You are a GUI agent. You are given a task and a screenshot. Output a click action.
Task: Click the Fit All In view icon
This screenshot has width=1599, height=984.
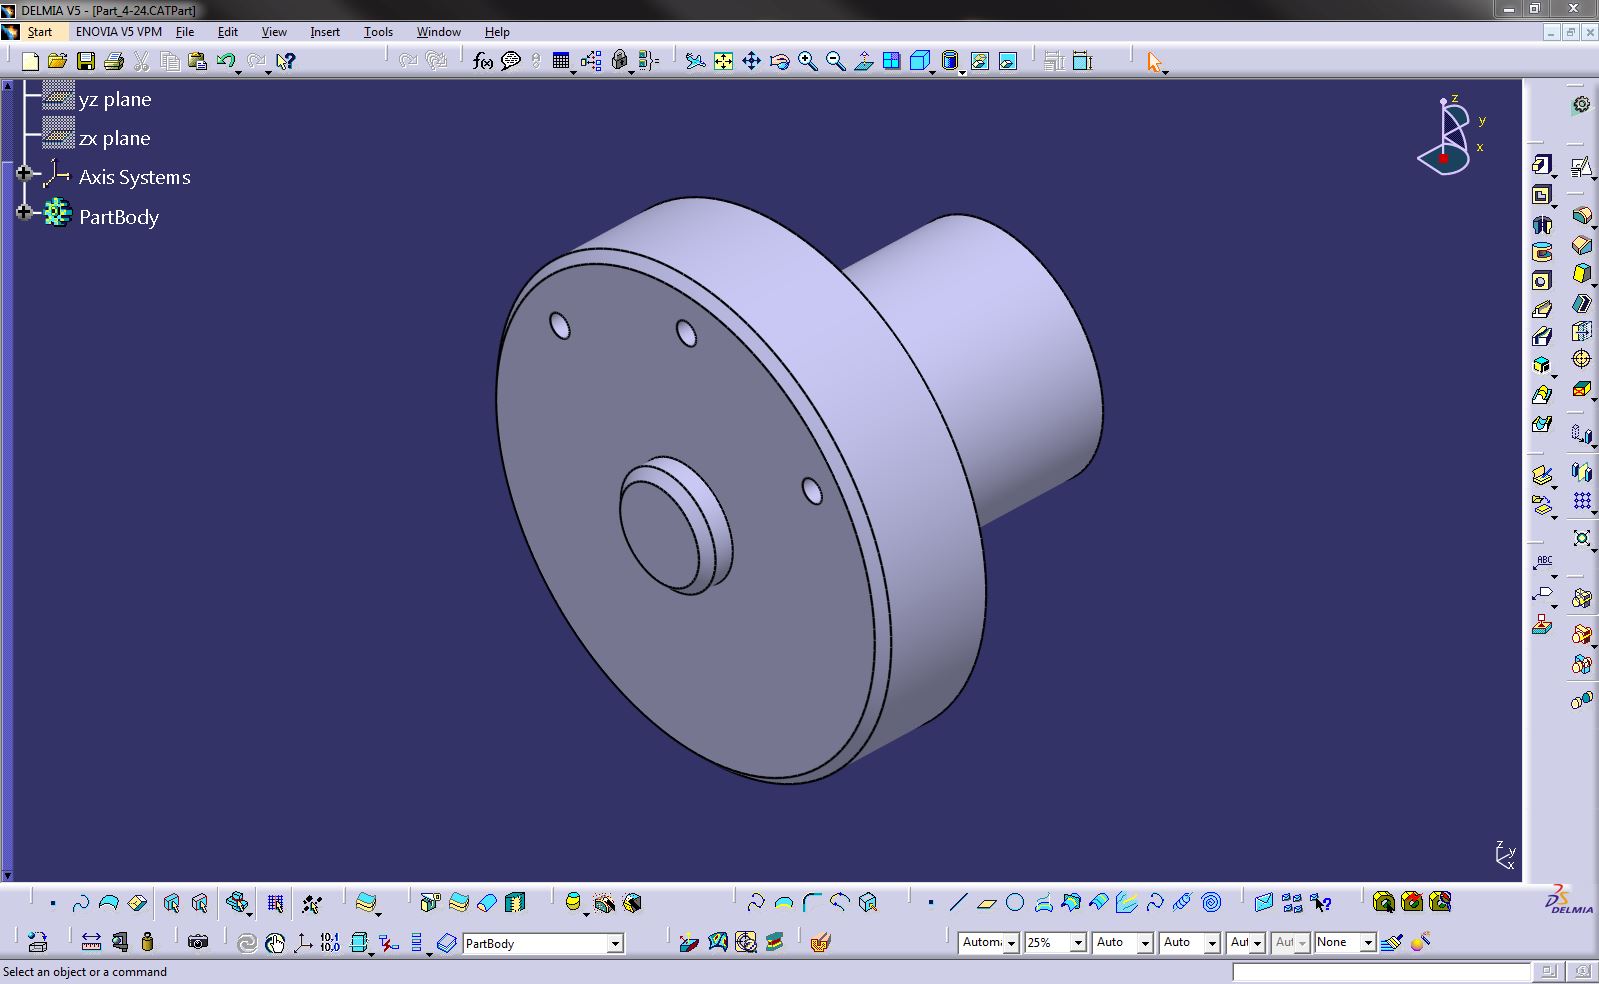pyautogui.click(x=723, y=62)
